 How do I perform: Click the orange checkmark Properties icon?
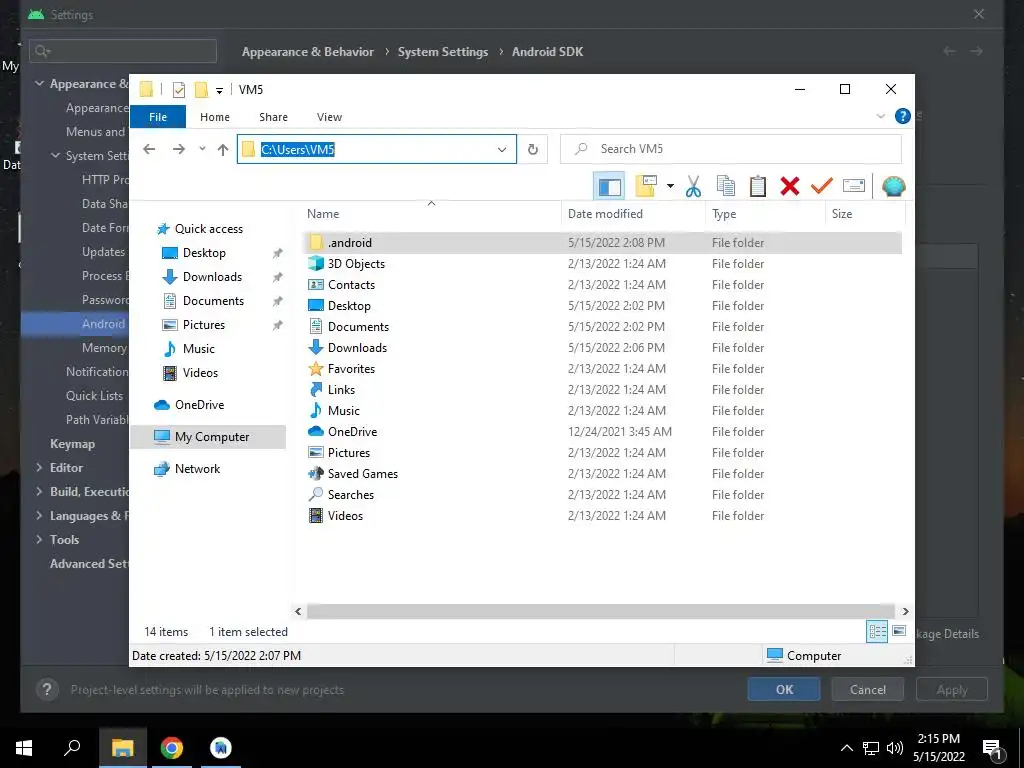pos(822,186)
